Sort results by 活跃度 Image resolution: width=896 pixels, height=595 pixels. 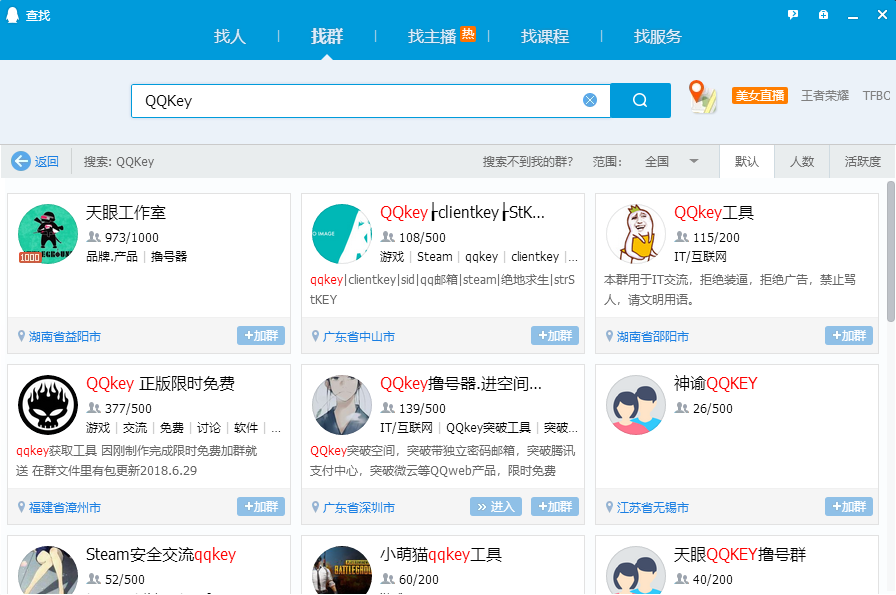[862, 162]
